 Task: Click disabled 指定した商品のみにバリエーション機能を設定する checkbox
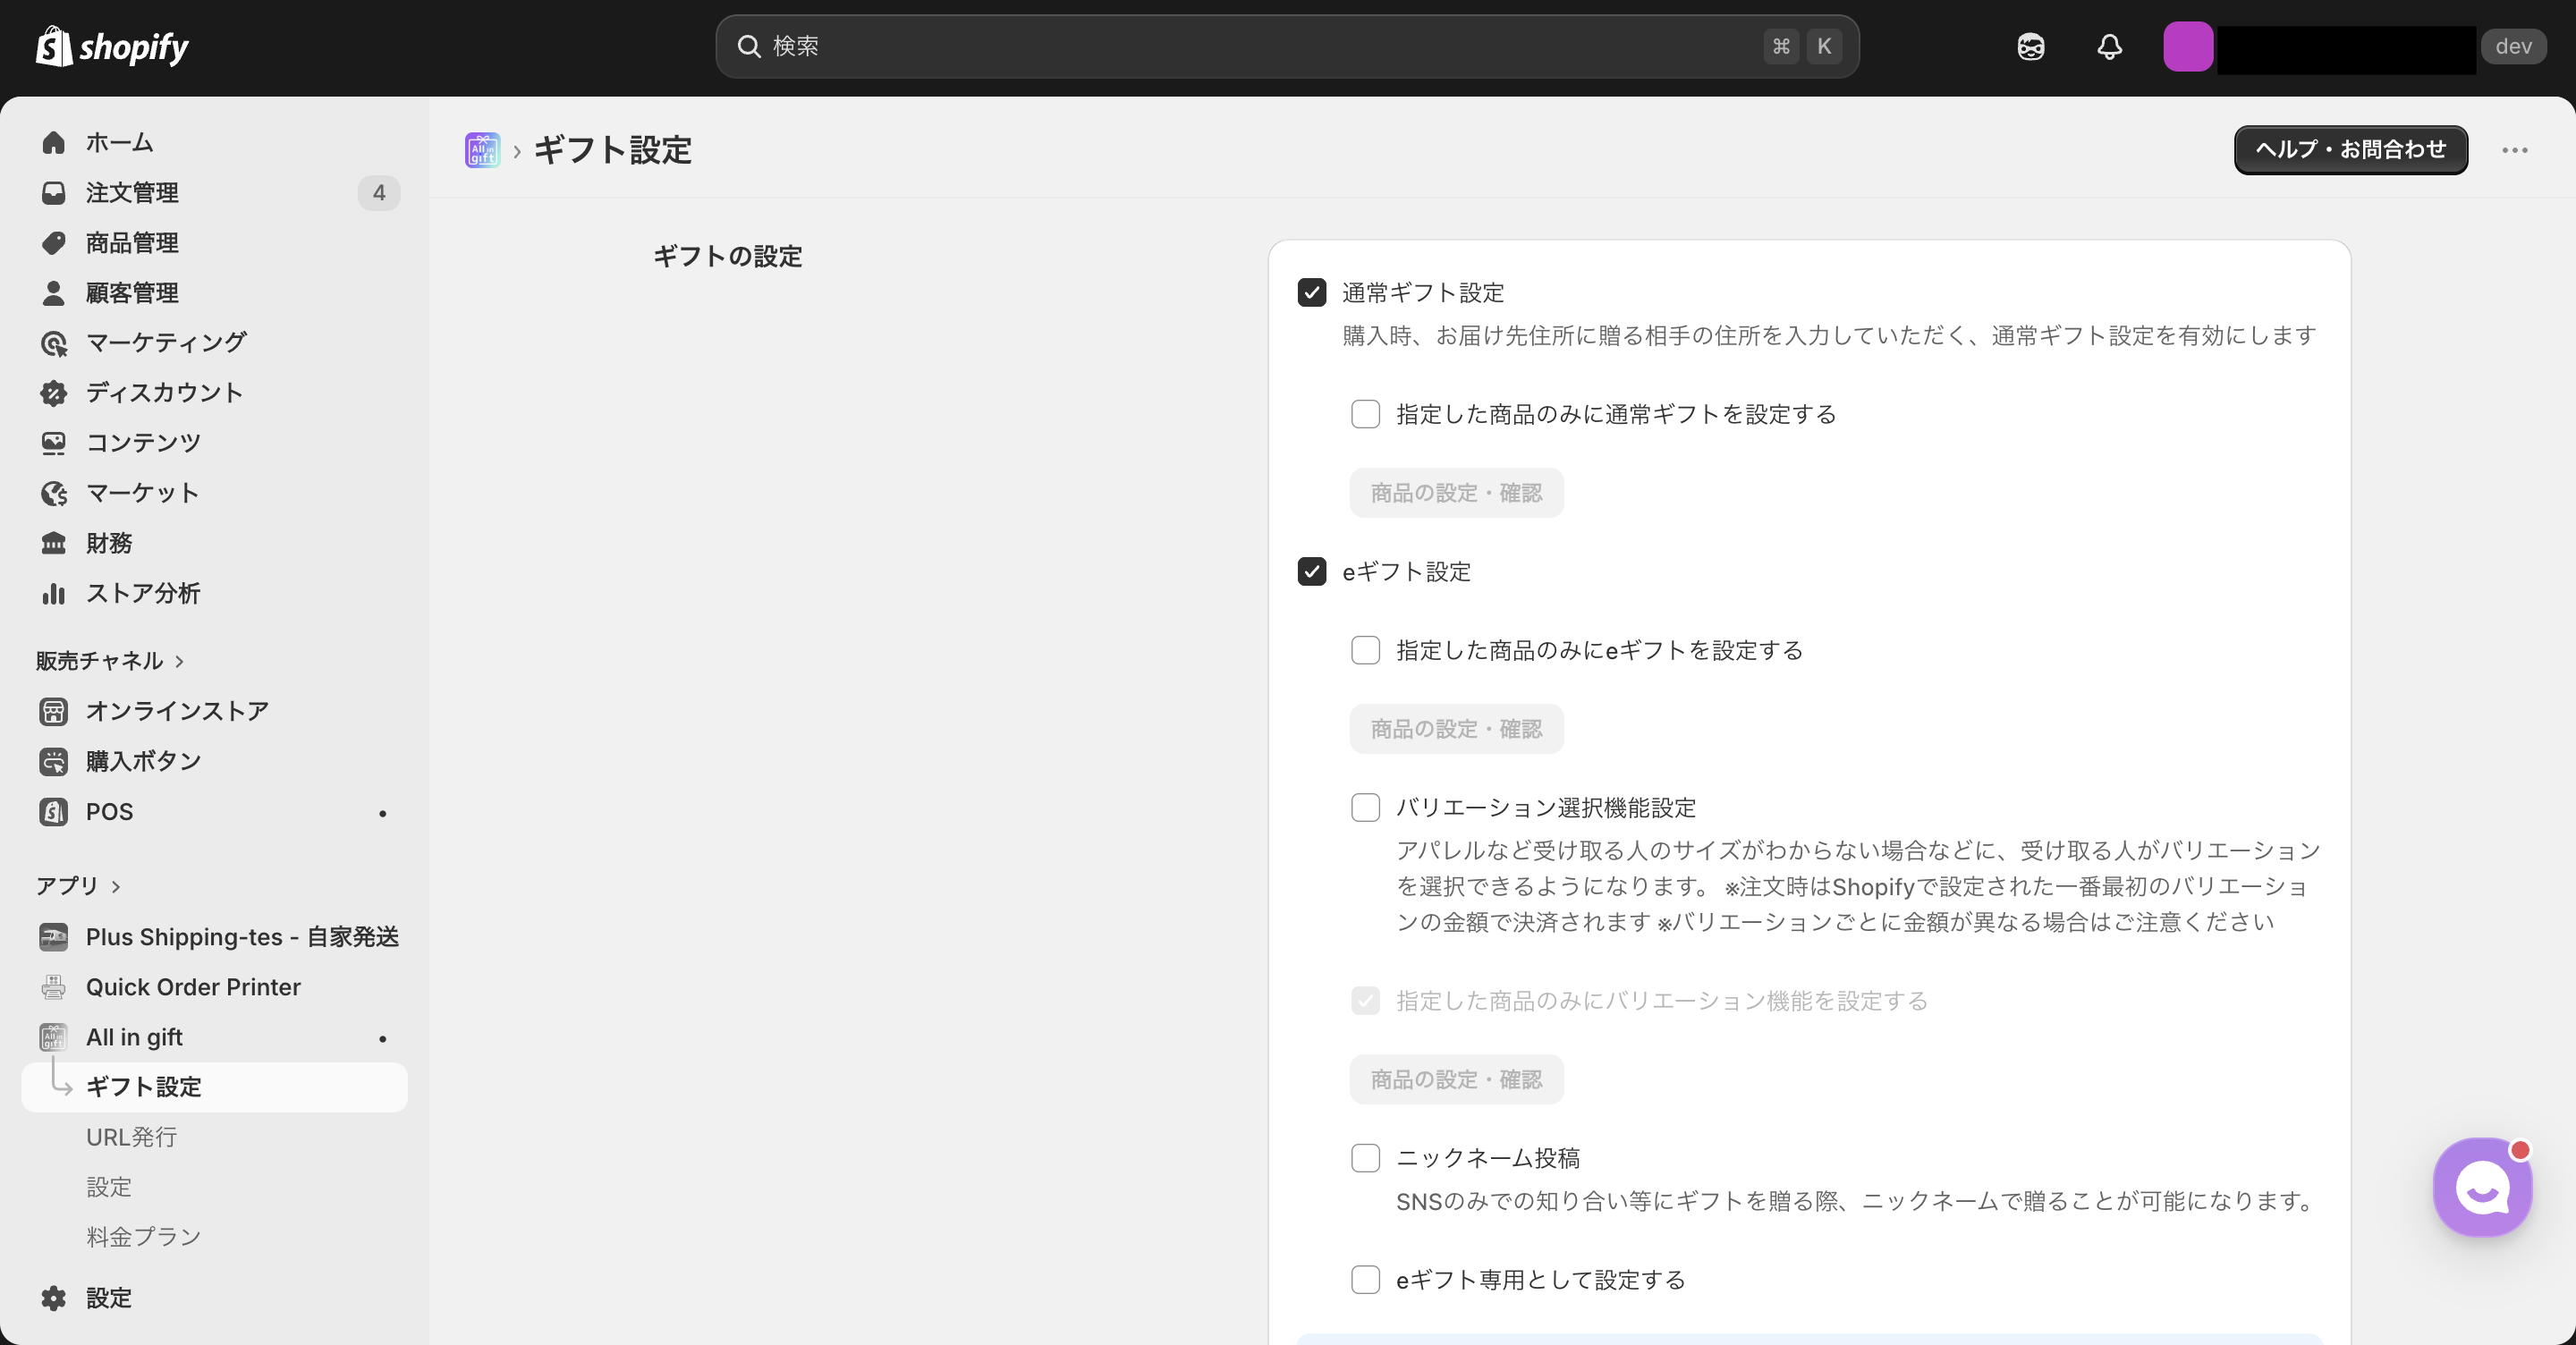click(x=1365, y=1000)
